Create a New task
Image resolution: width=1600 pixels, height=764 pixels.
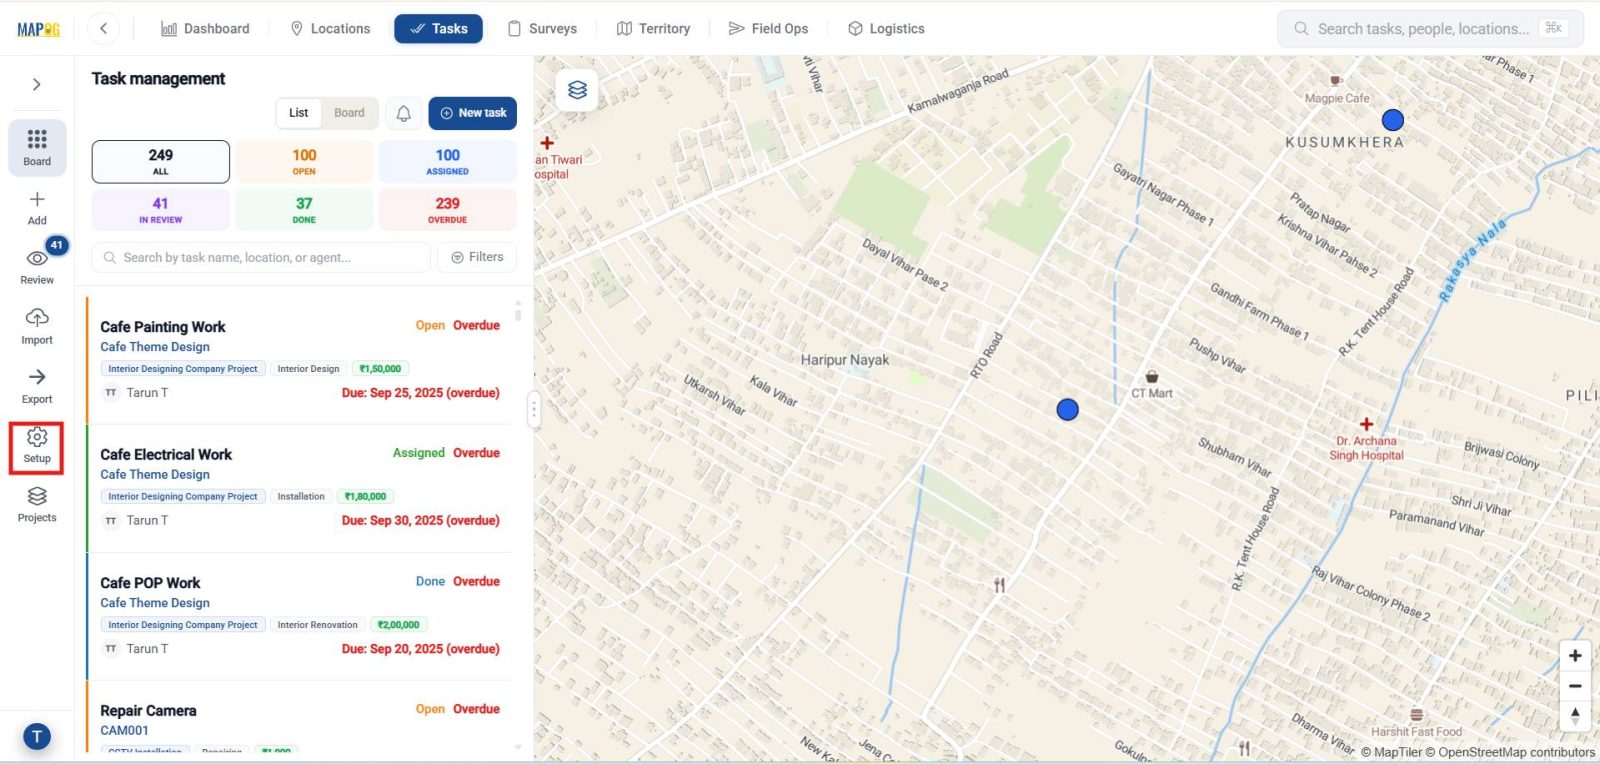(473, 113)
